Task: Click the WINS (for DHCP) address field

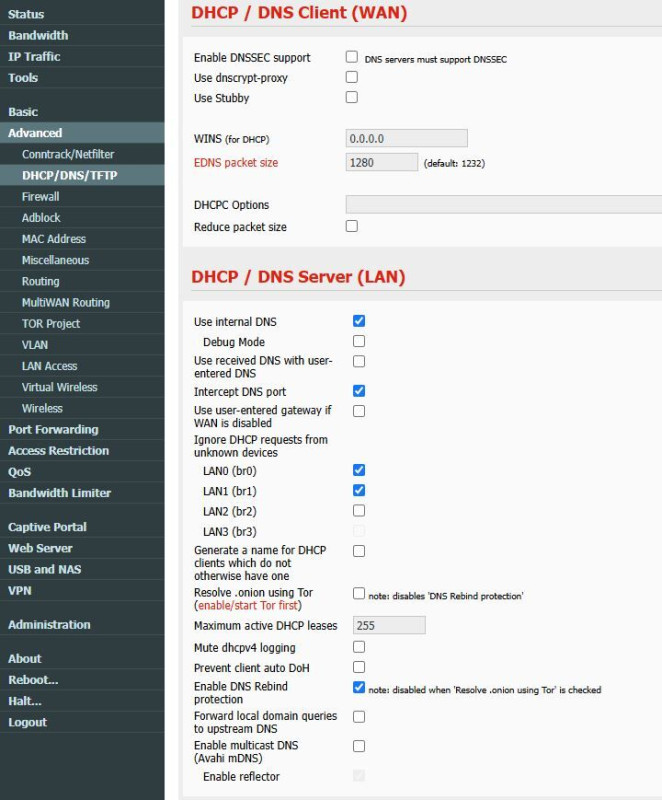Action: (406, 138)
